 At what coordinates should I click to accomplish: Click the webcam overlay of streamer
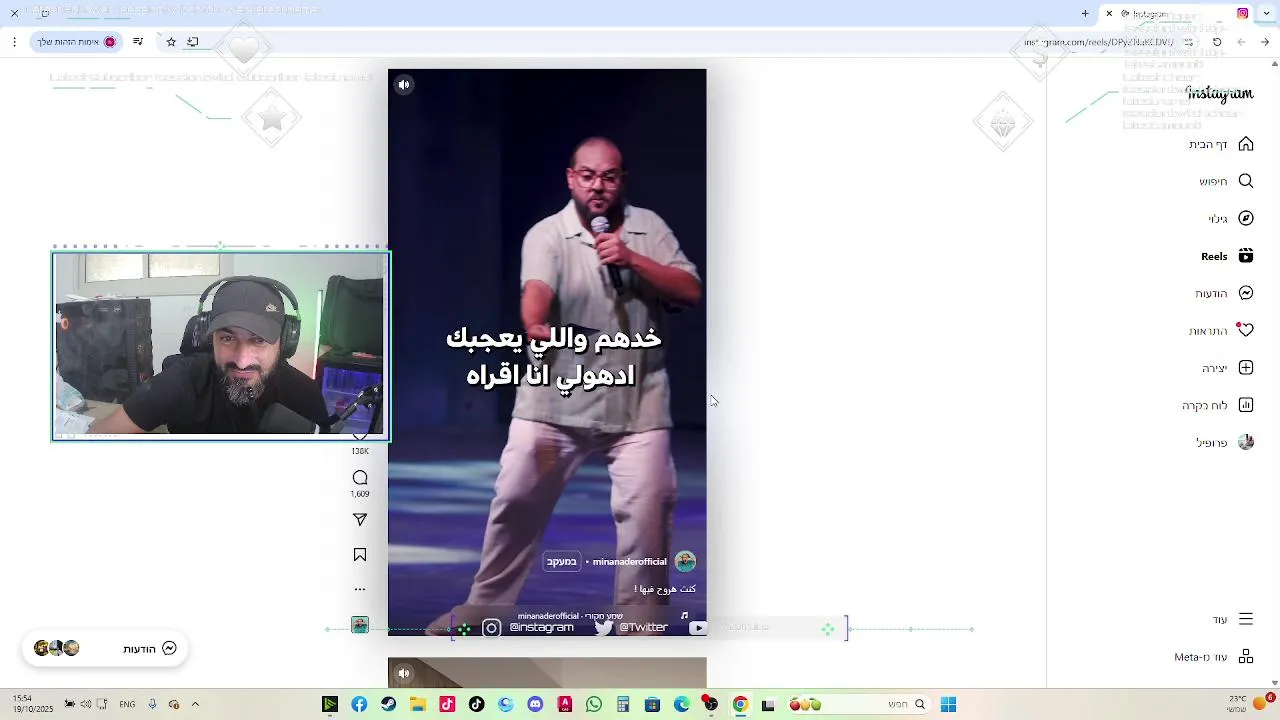click(220, 345)
